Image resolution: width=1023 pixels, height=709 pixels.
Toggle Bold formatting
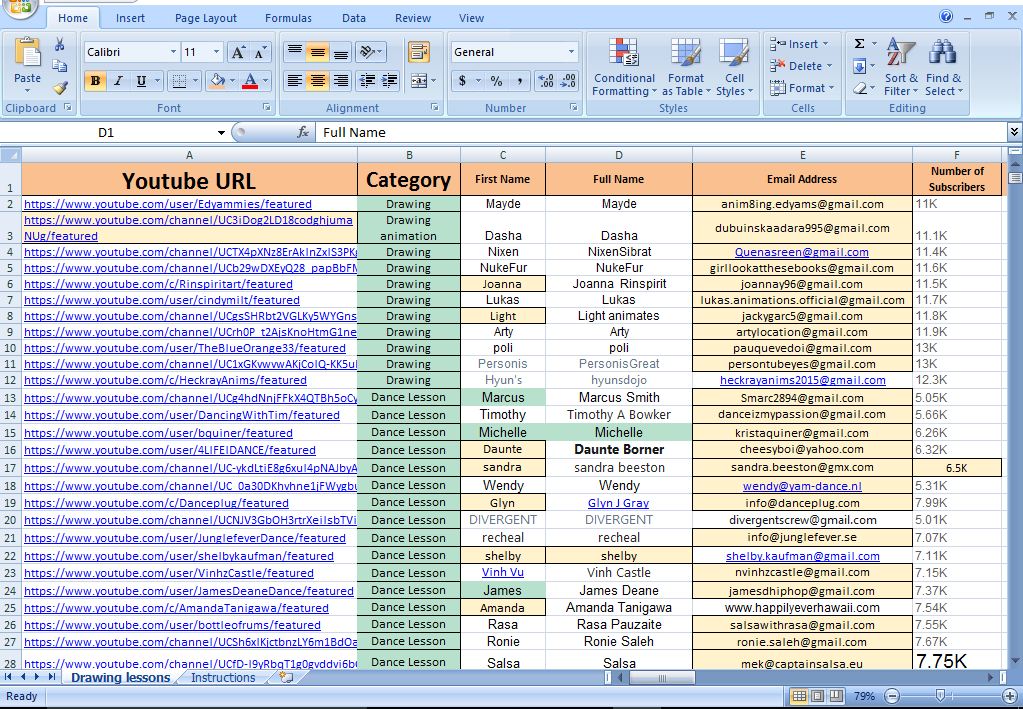(x=95, y=81)
